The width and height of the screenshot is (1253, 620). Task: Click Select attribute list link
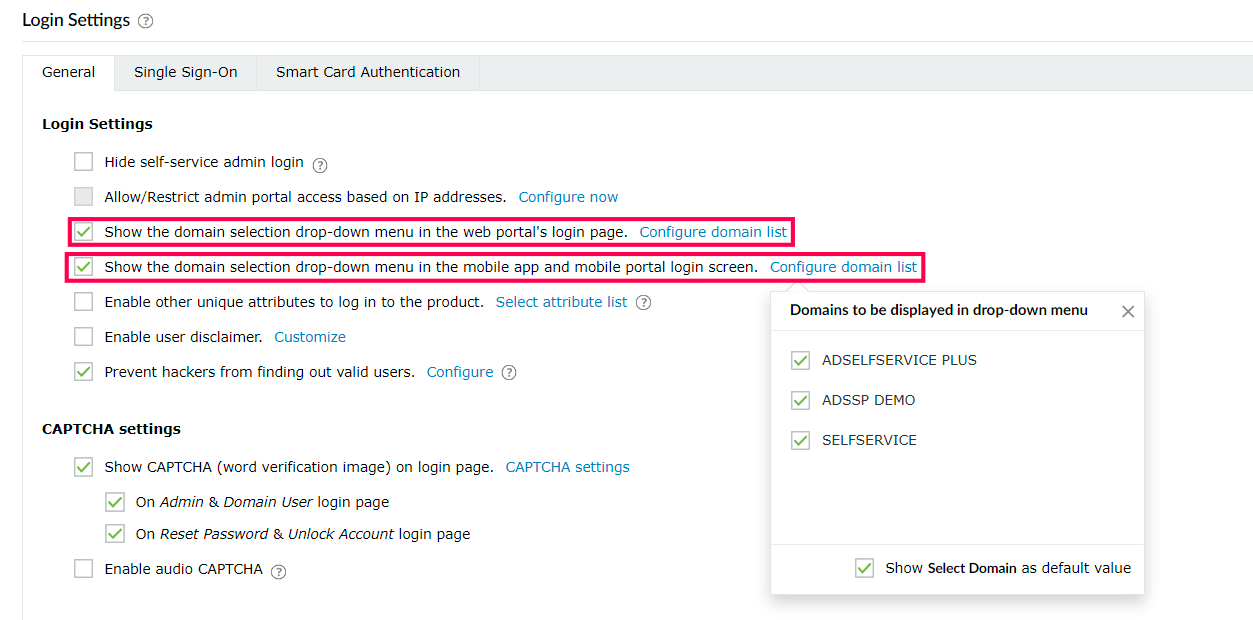[562, 302]
